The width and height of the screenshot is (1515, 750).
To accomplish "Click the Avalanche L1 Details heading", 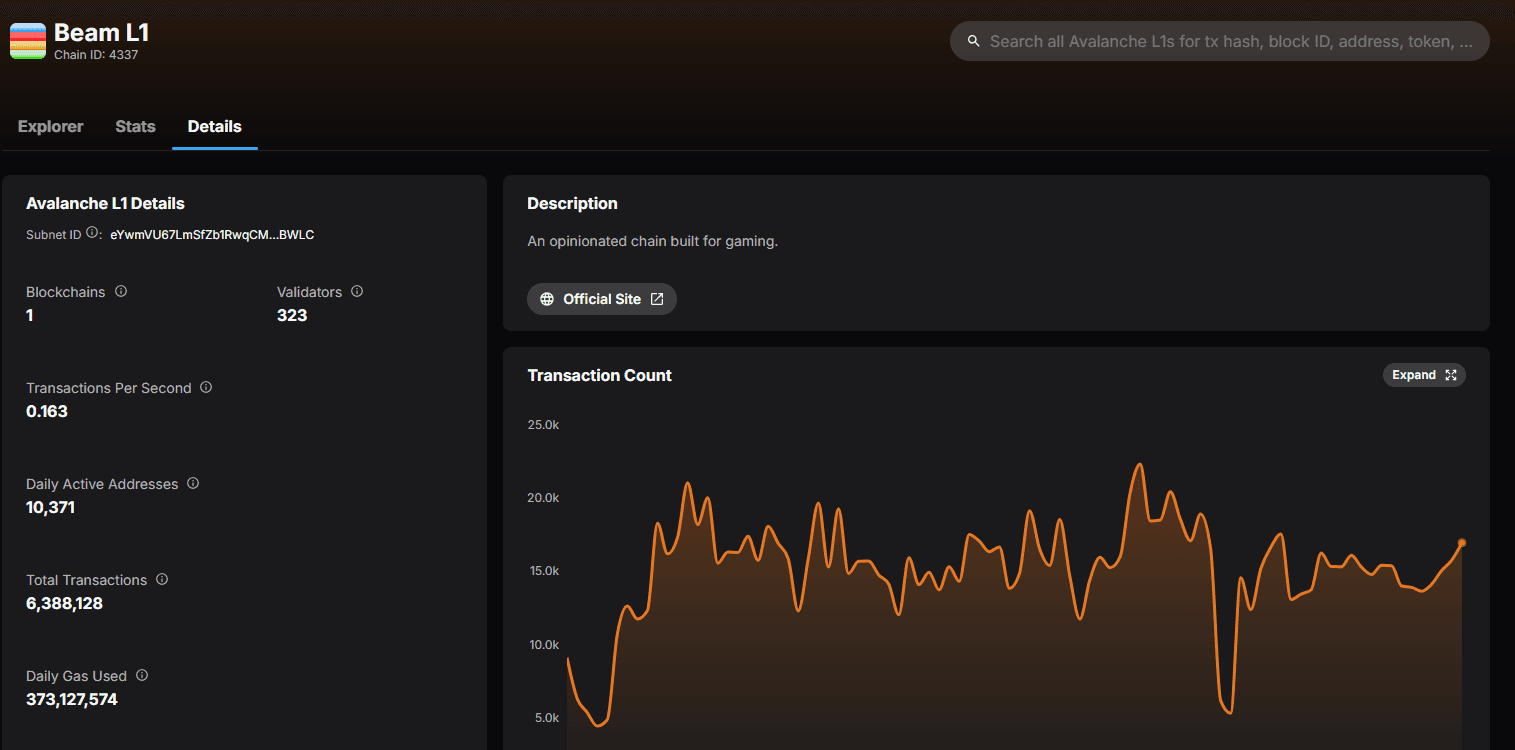I will click(105, 204).
